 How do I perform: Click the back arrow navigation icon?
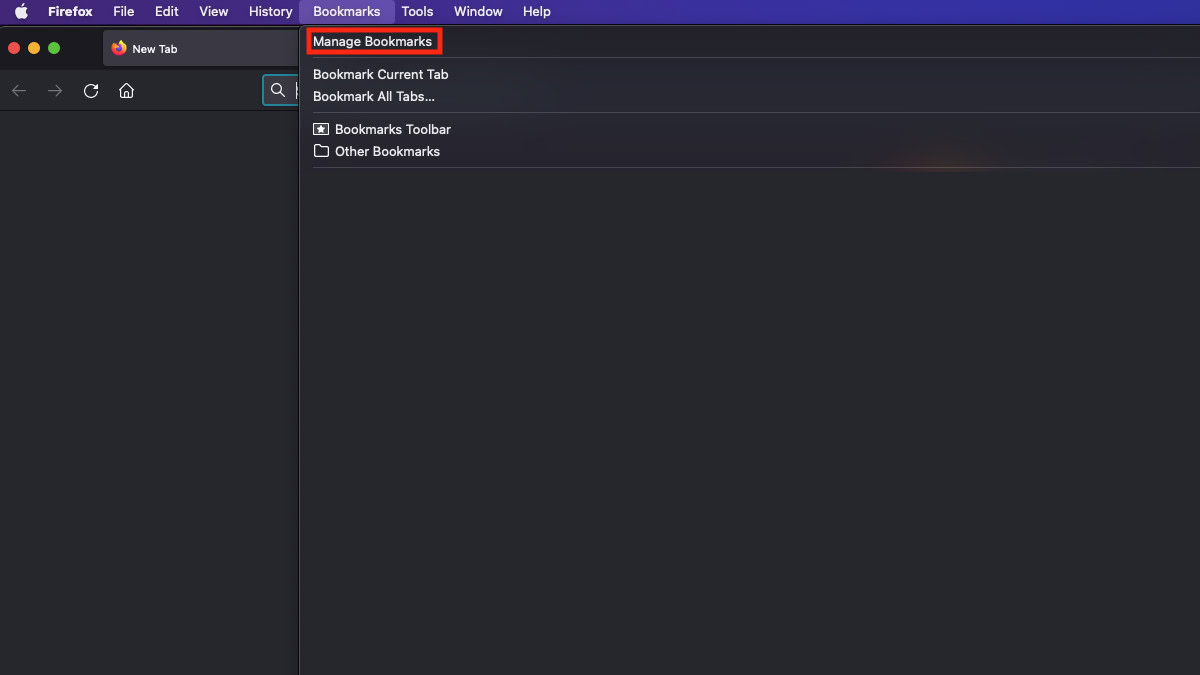pyautogui.click(x=19, y=91)
